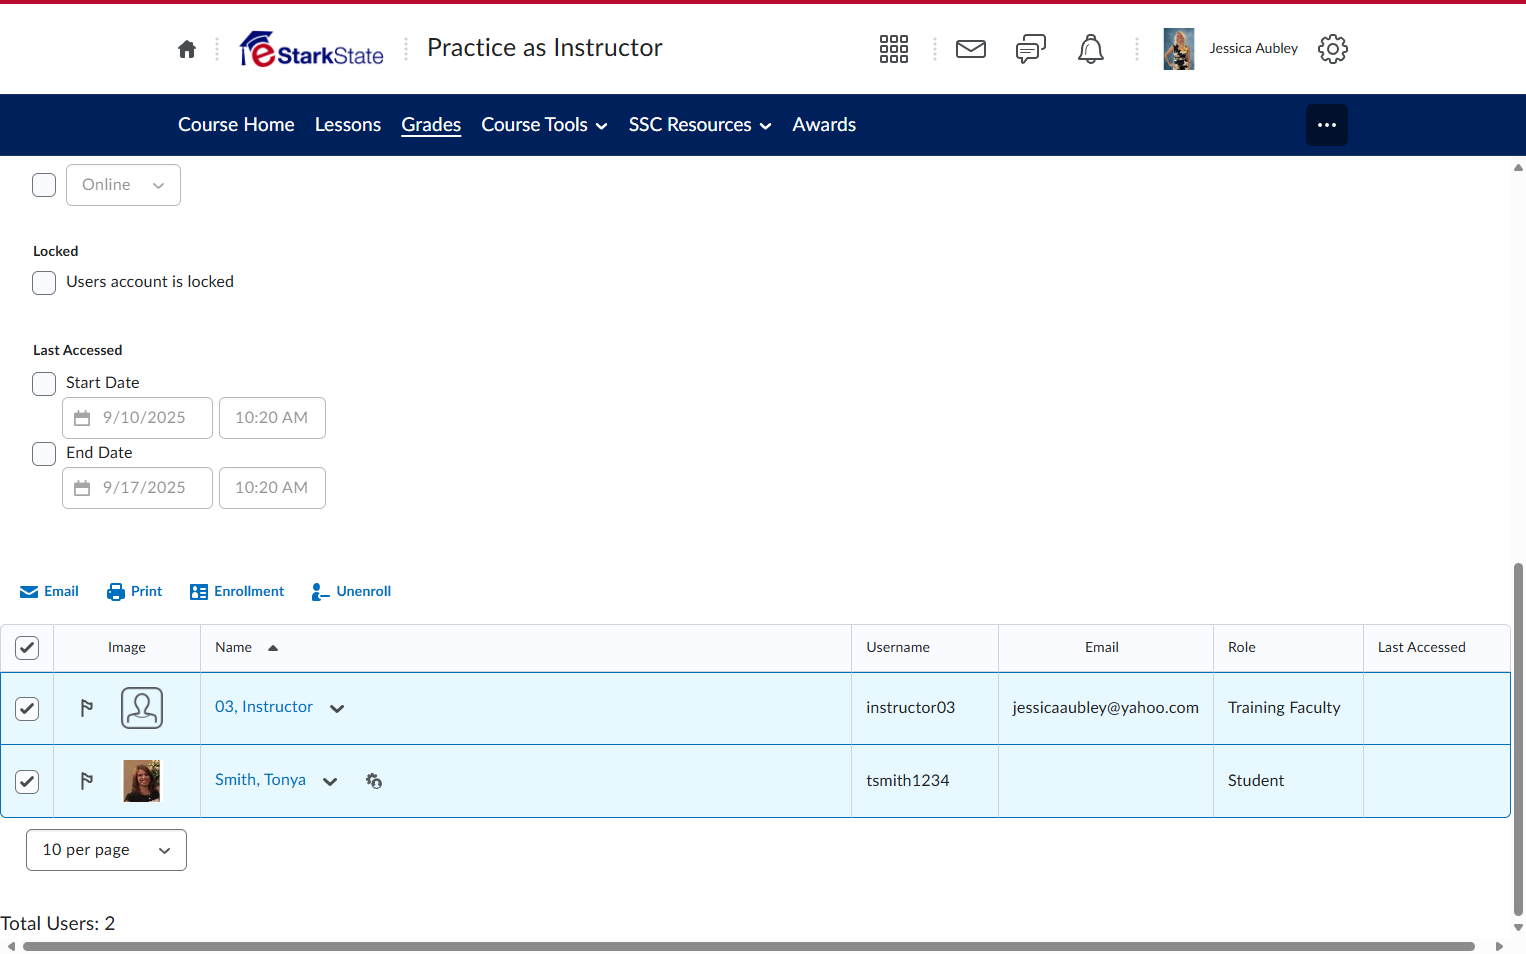
Task: Go to the My Home house icon
Action: [187, 49]
